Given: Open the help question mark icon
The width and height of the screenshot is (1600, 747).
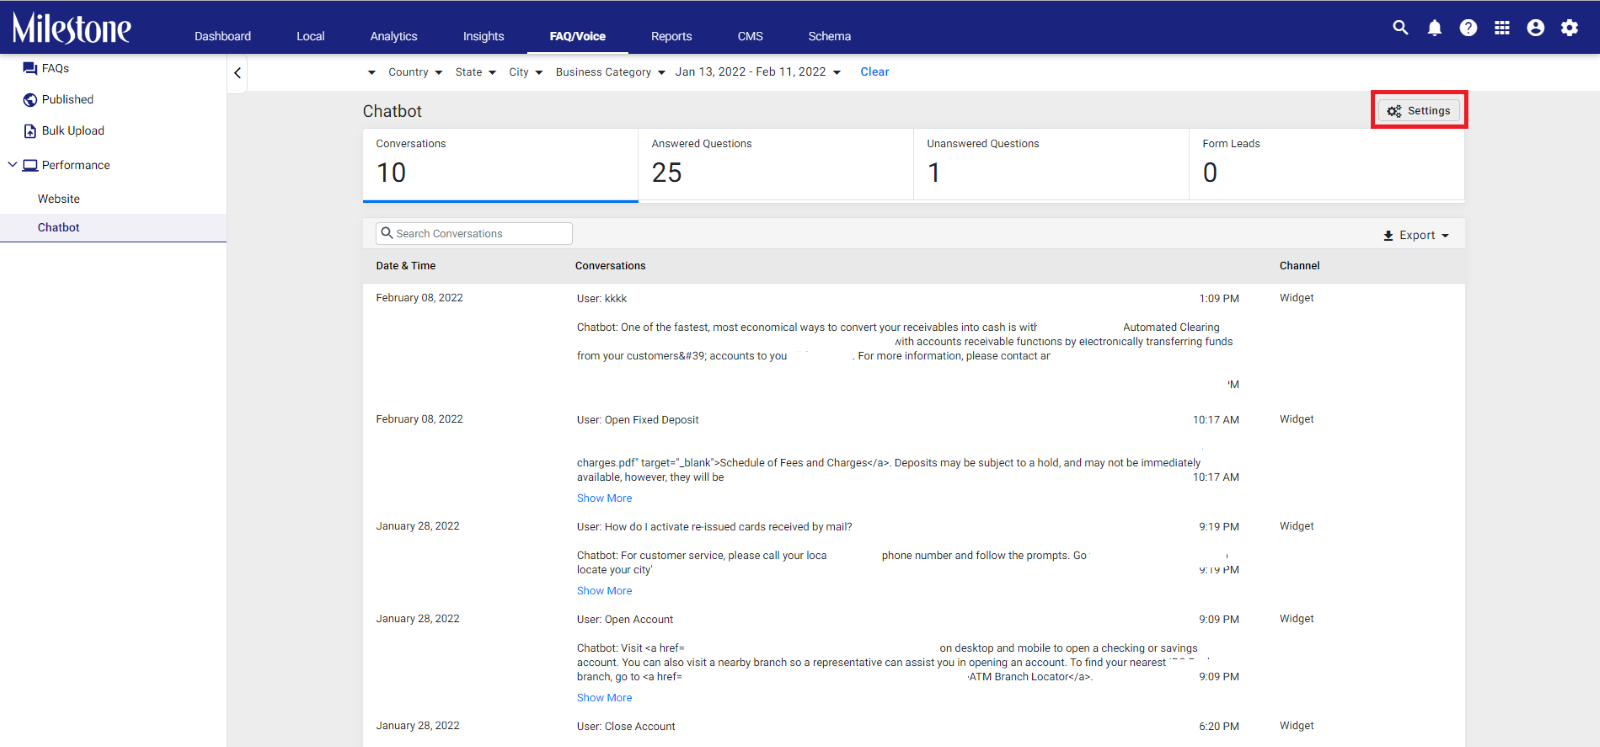Looking at the screenshot, I should (x=1468, y=28).
